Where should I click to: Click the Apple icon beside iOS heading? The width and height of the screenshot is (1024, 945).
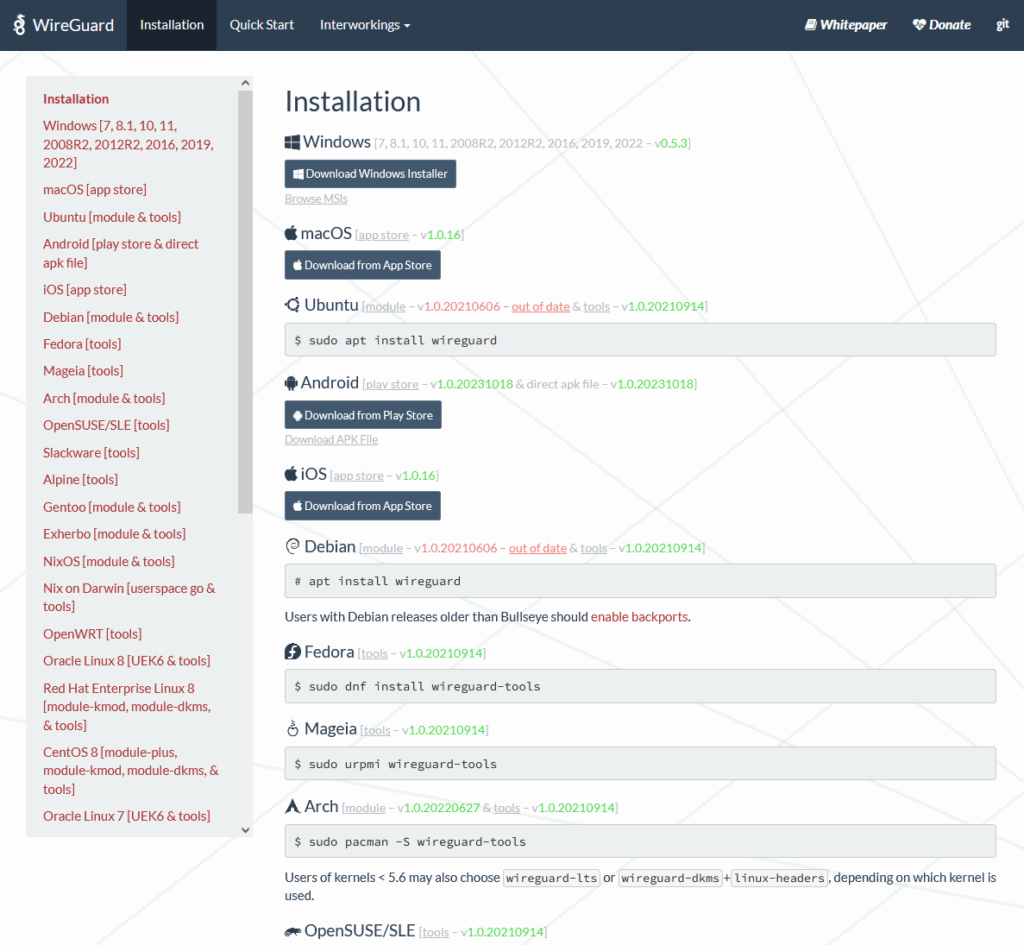tap(291, 474)
